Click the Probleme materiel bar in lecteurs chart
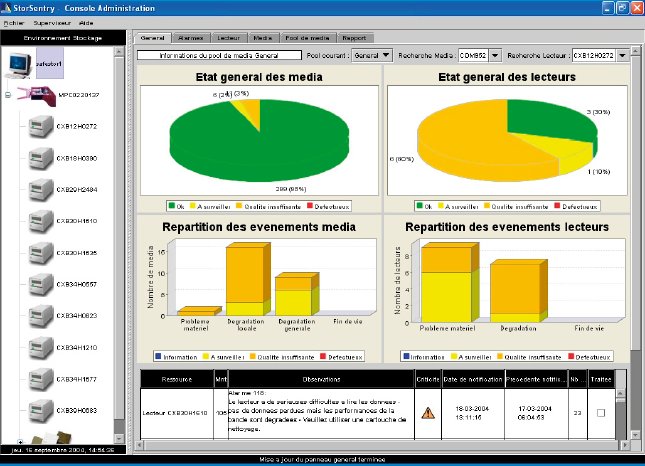This screenshot has height=466, width=645. (x=448, y=283)
